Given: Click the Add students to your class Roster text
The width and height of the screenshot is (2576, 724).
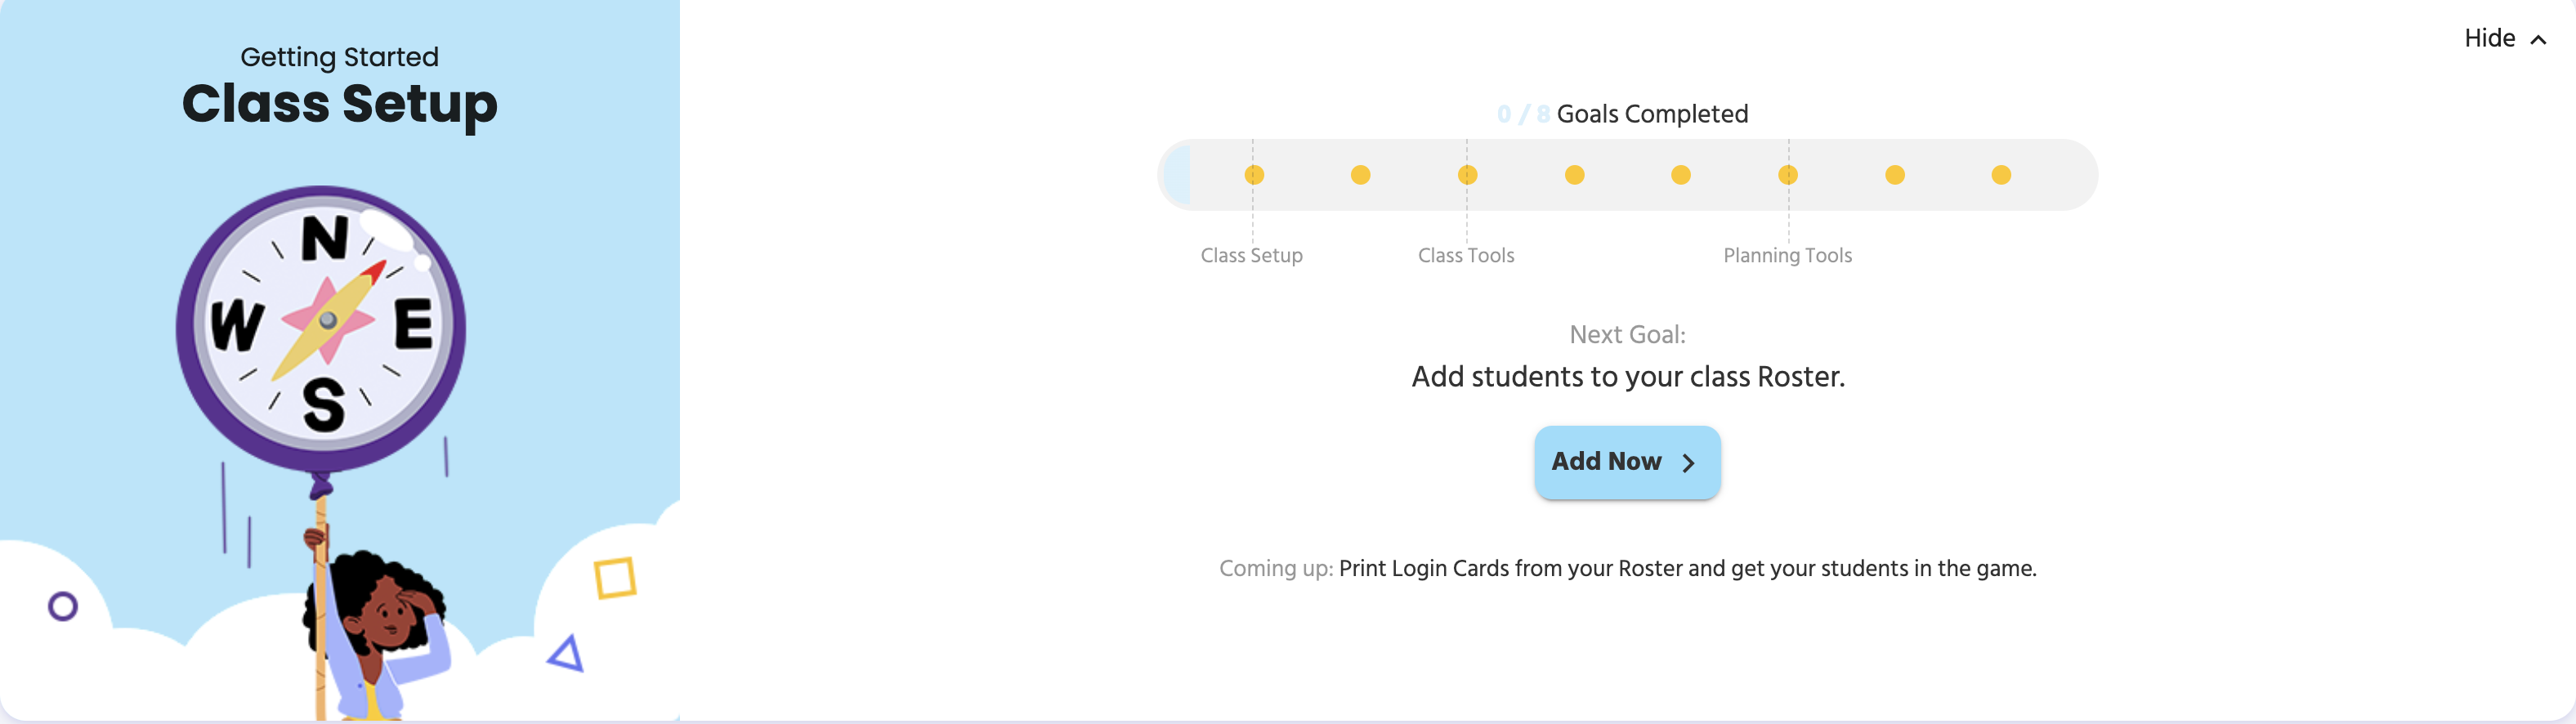Looking at the screenshot, I should pos(1627,377).
